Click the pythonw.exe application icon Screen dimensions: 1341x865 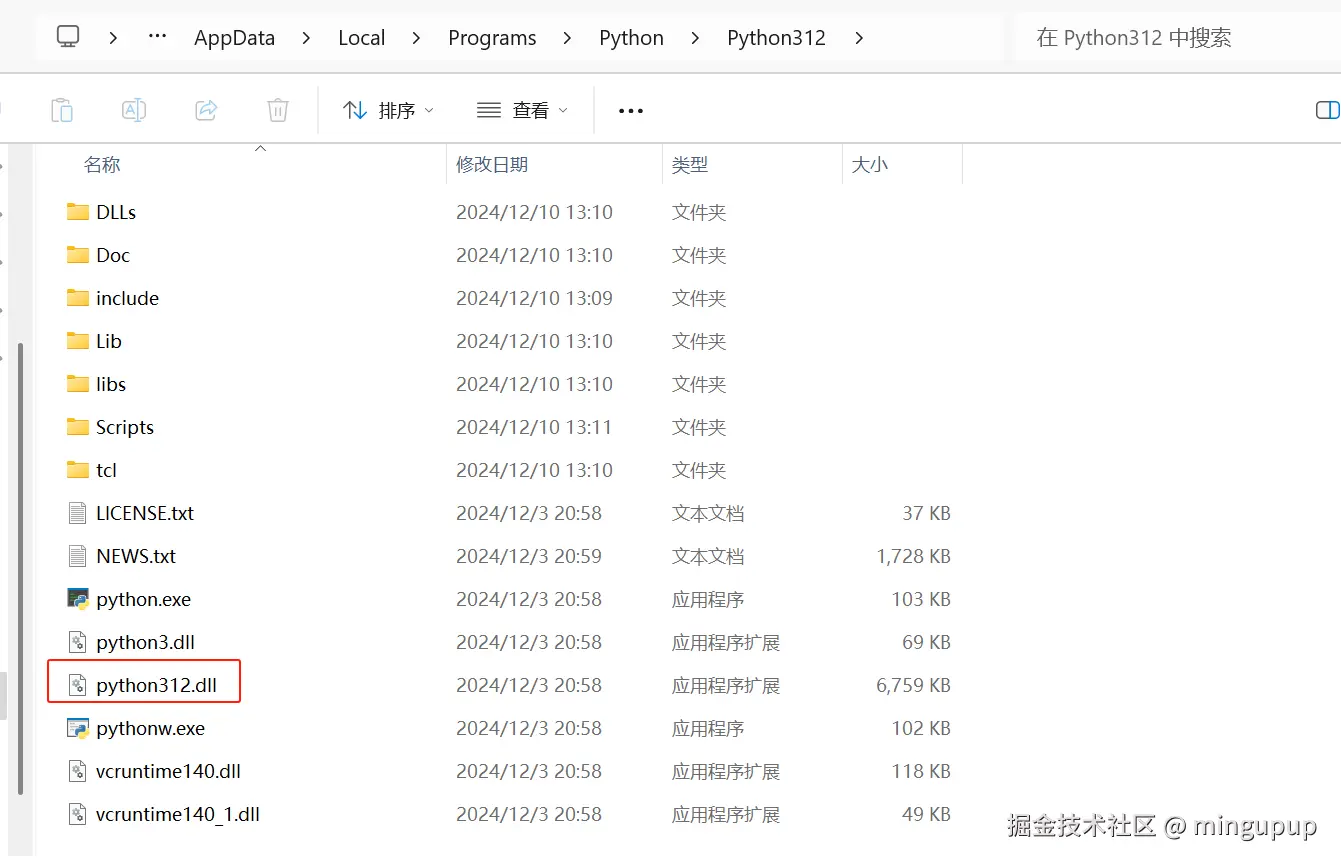click(78, 728)
